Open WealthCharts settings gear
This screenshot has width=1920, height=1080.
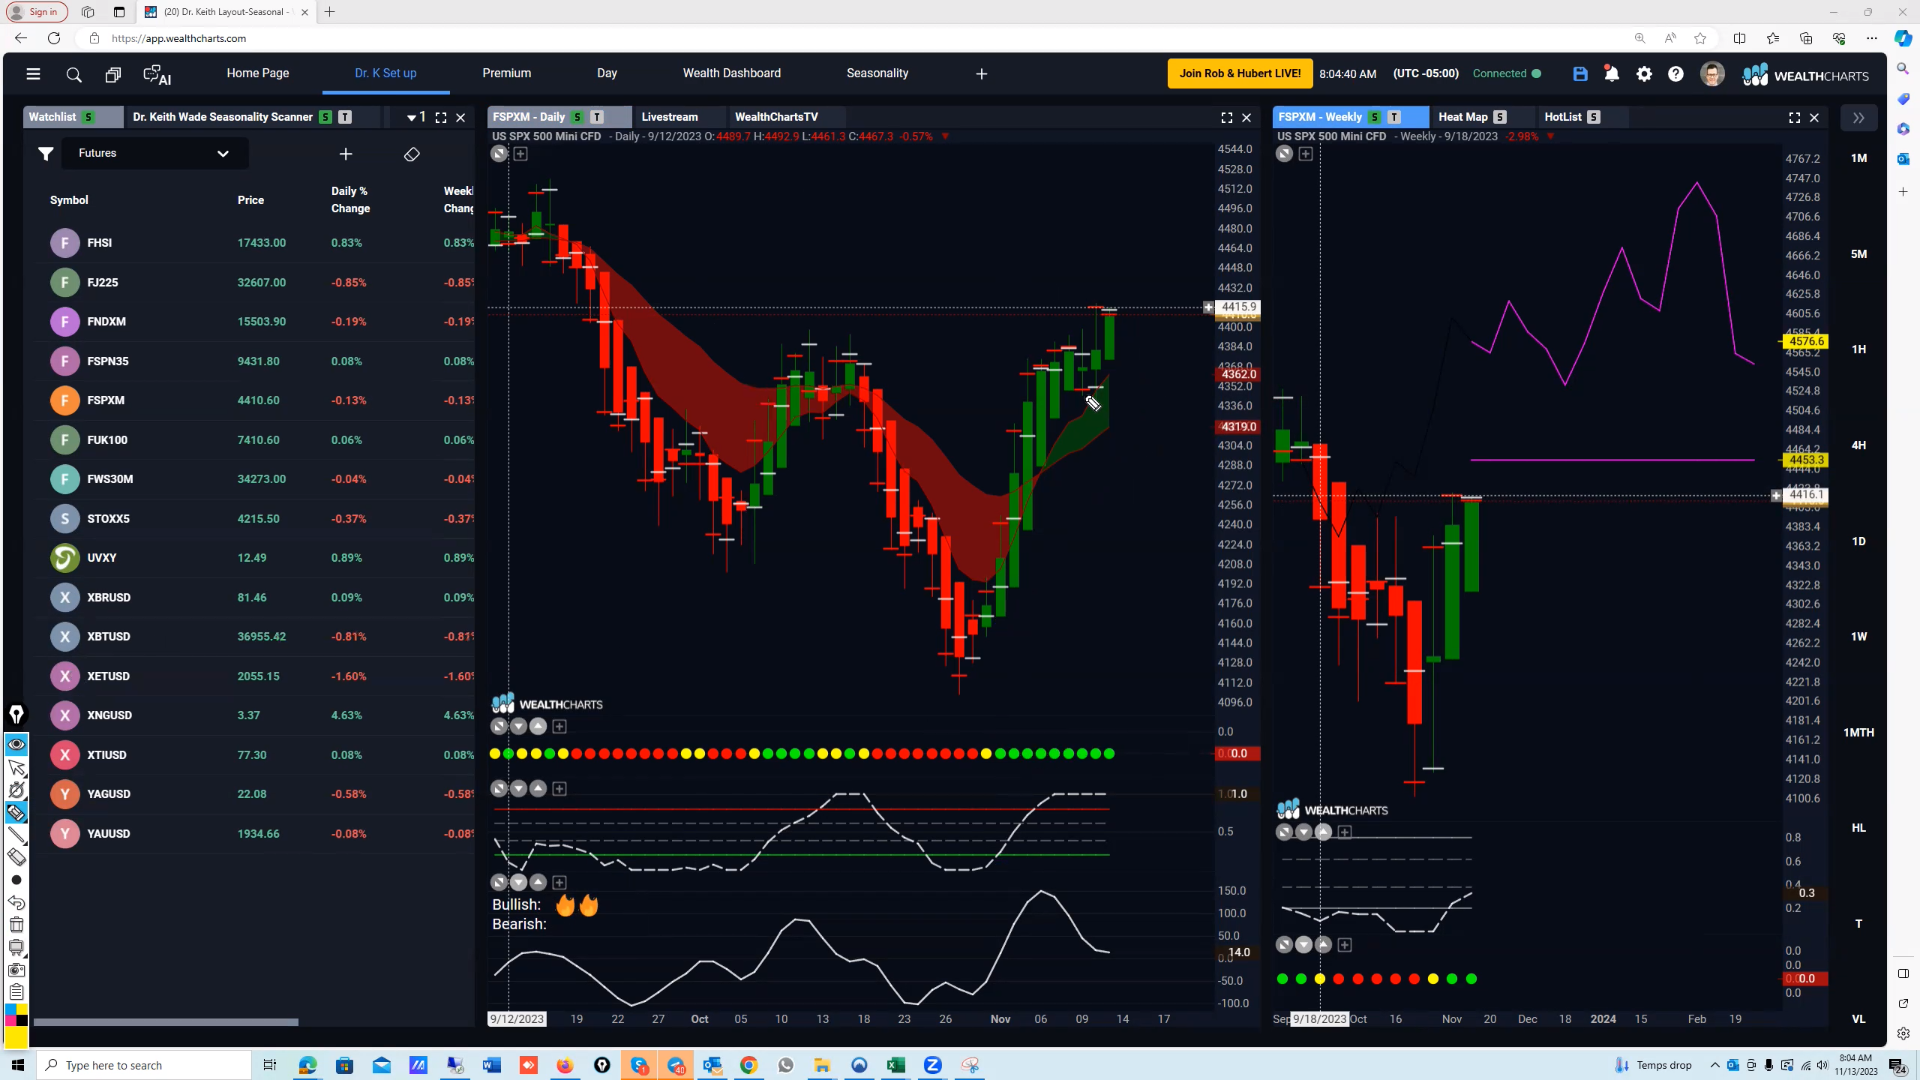tap(1644, 74)
